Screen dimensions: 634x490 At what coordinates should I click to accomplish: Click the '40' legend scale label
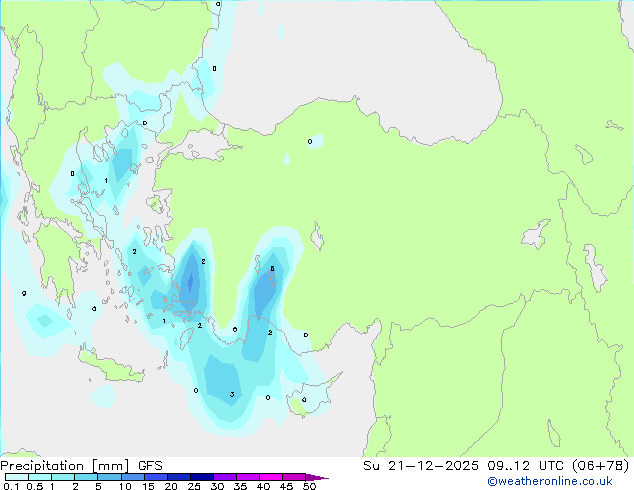[x=263, y=486]
